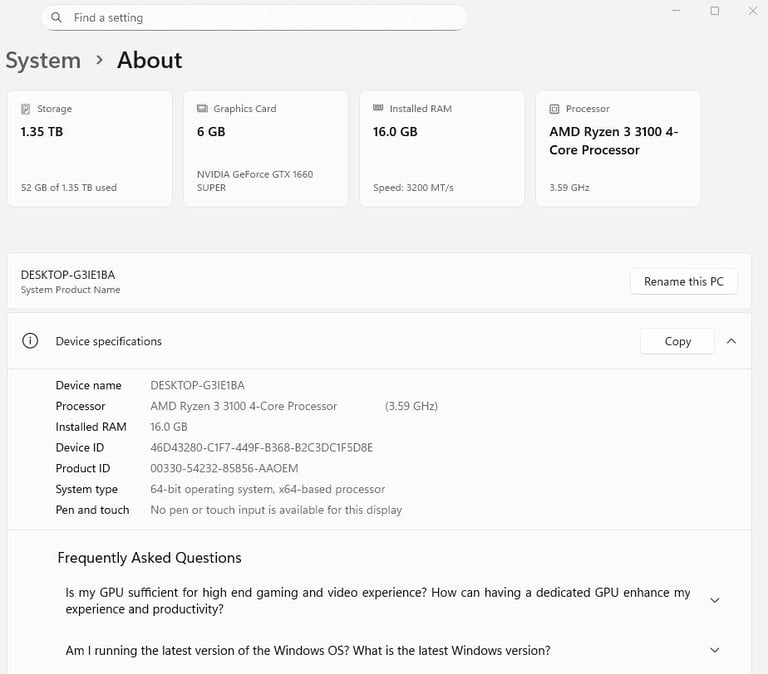768x674 pixels.
Task: Expand the GPU high end gaming FAQ chevron
Action: click(x=714, y=600)
